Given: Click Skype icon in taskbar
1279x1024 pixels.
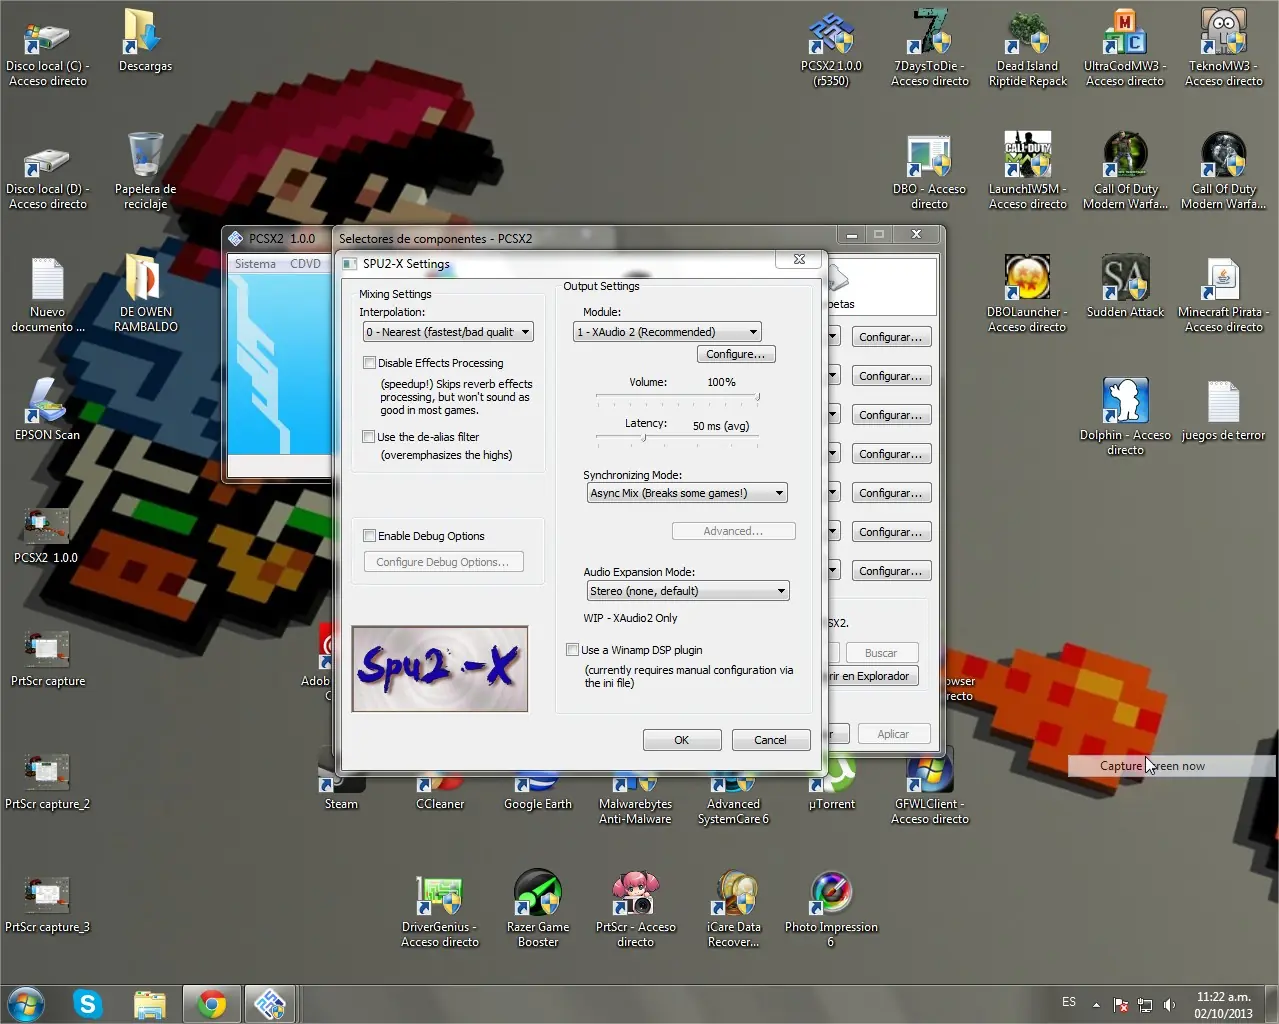Looking at the screenshot, I should coord(88,1003).
